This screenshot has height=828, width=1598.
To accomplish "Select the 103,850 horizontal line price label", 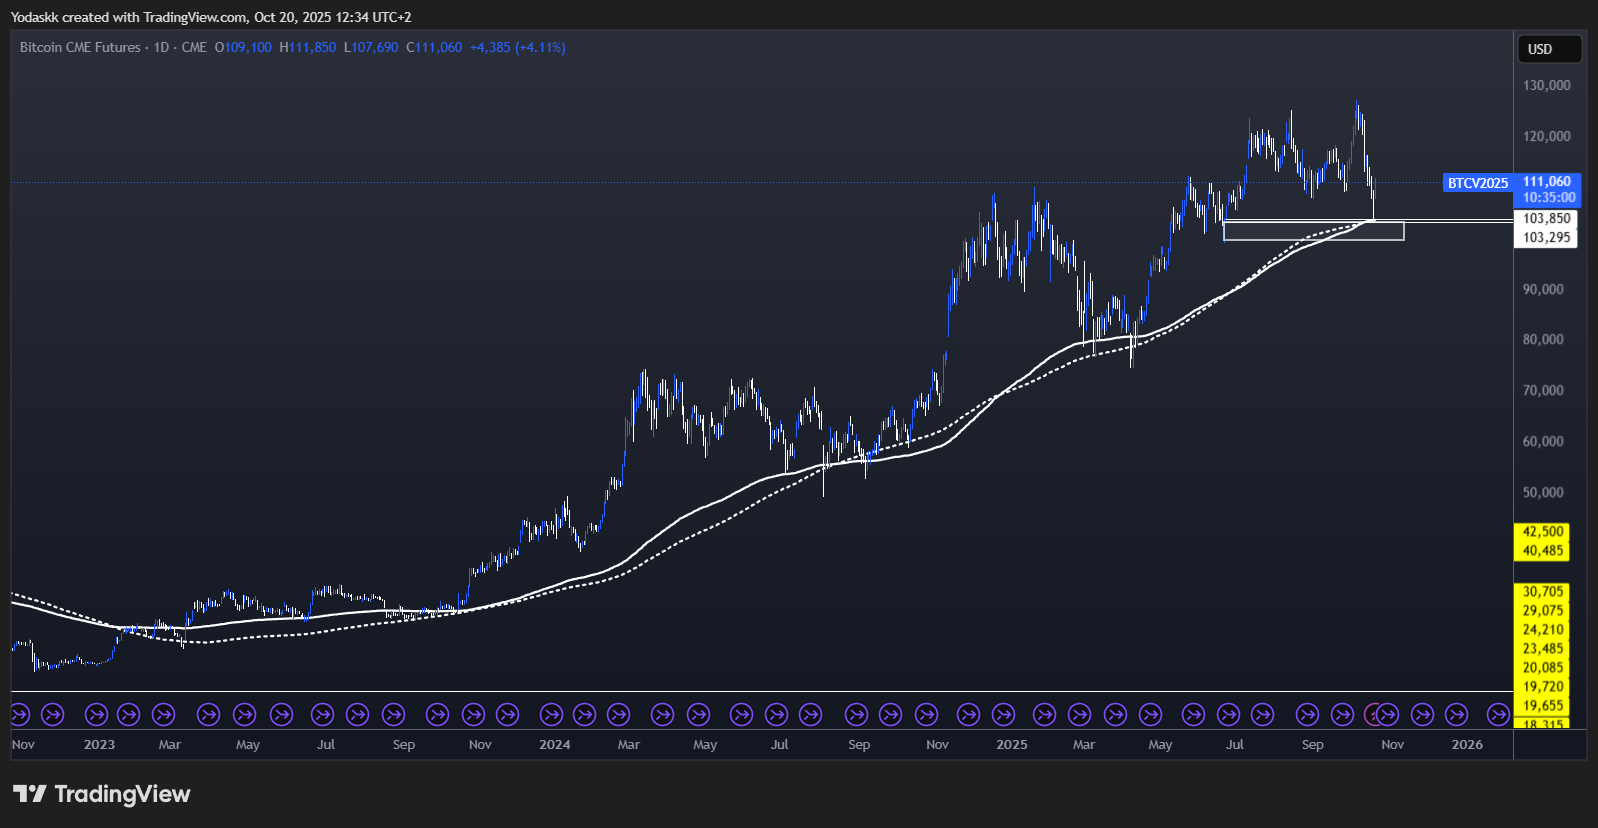I will click(x=1546, y=218).
